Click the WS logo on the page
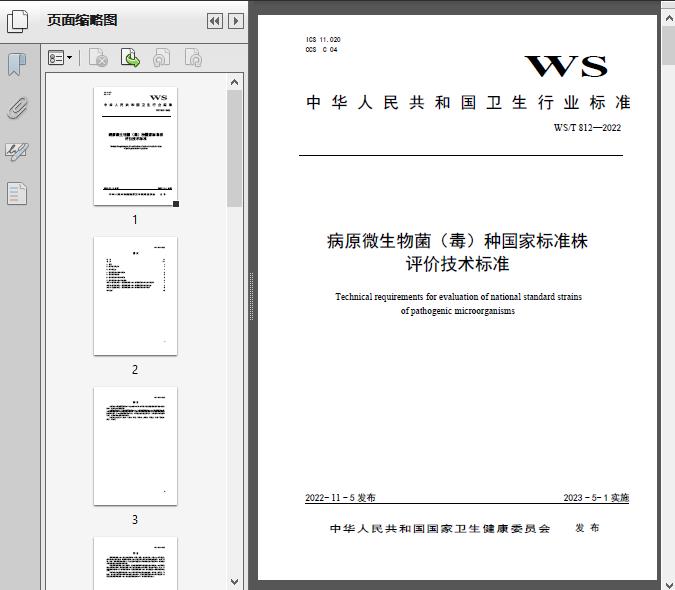This screenshot has width=675, height=590. point(566,66)
